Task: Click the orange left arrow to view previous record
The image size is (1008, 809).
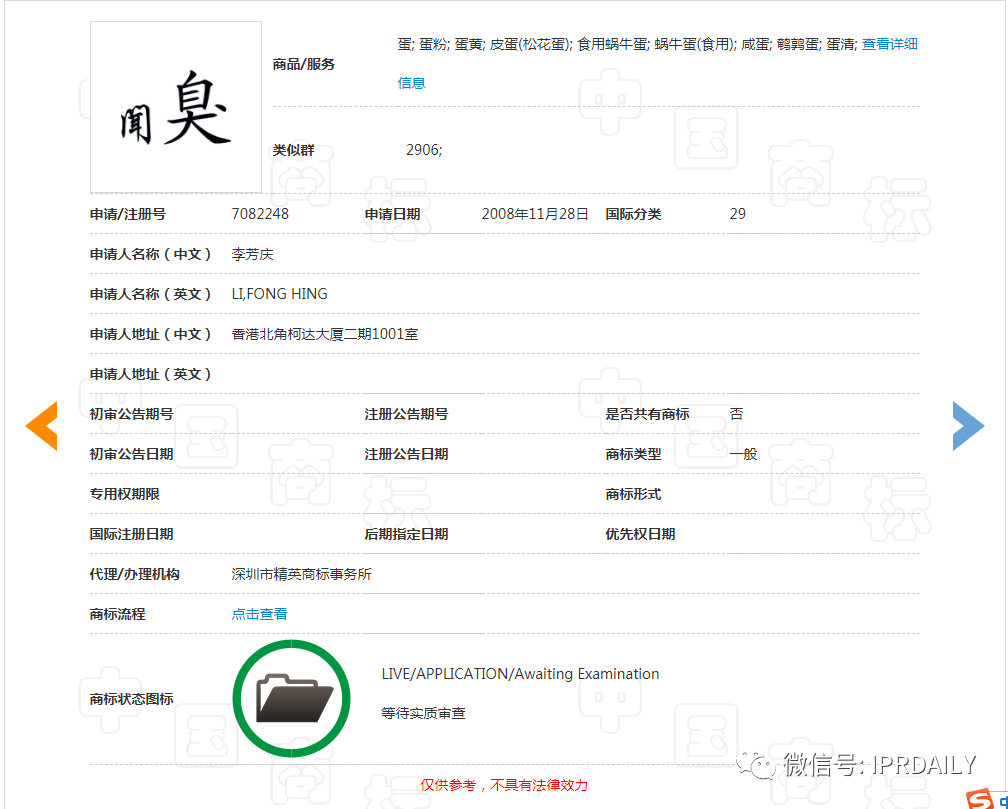Action: click(41, 426)
